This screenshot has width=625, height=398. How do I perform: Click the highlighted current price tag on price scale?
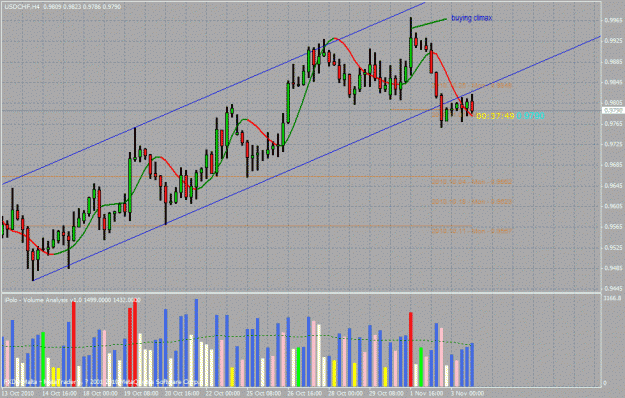tap(613, 110)
